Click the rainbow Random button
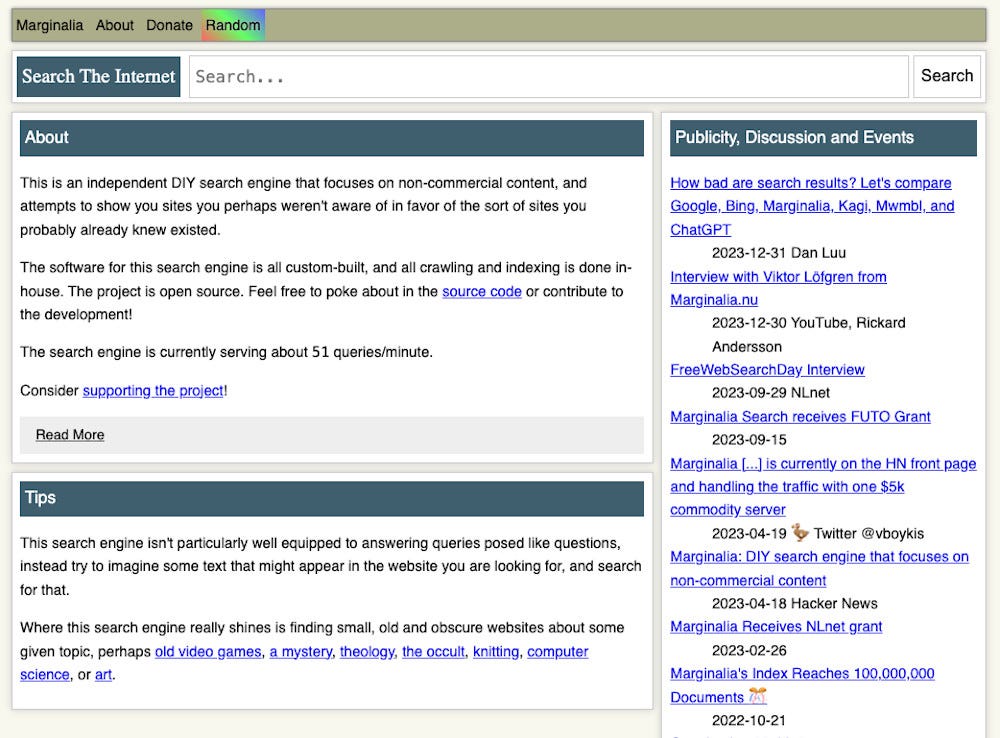 (233, 25)
